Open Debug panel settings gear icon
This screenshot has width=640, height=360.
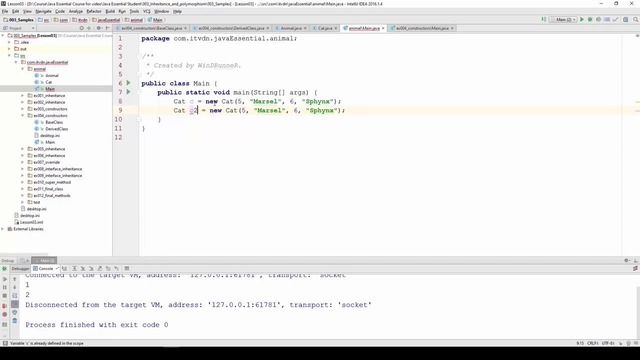tap(627, 260)
